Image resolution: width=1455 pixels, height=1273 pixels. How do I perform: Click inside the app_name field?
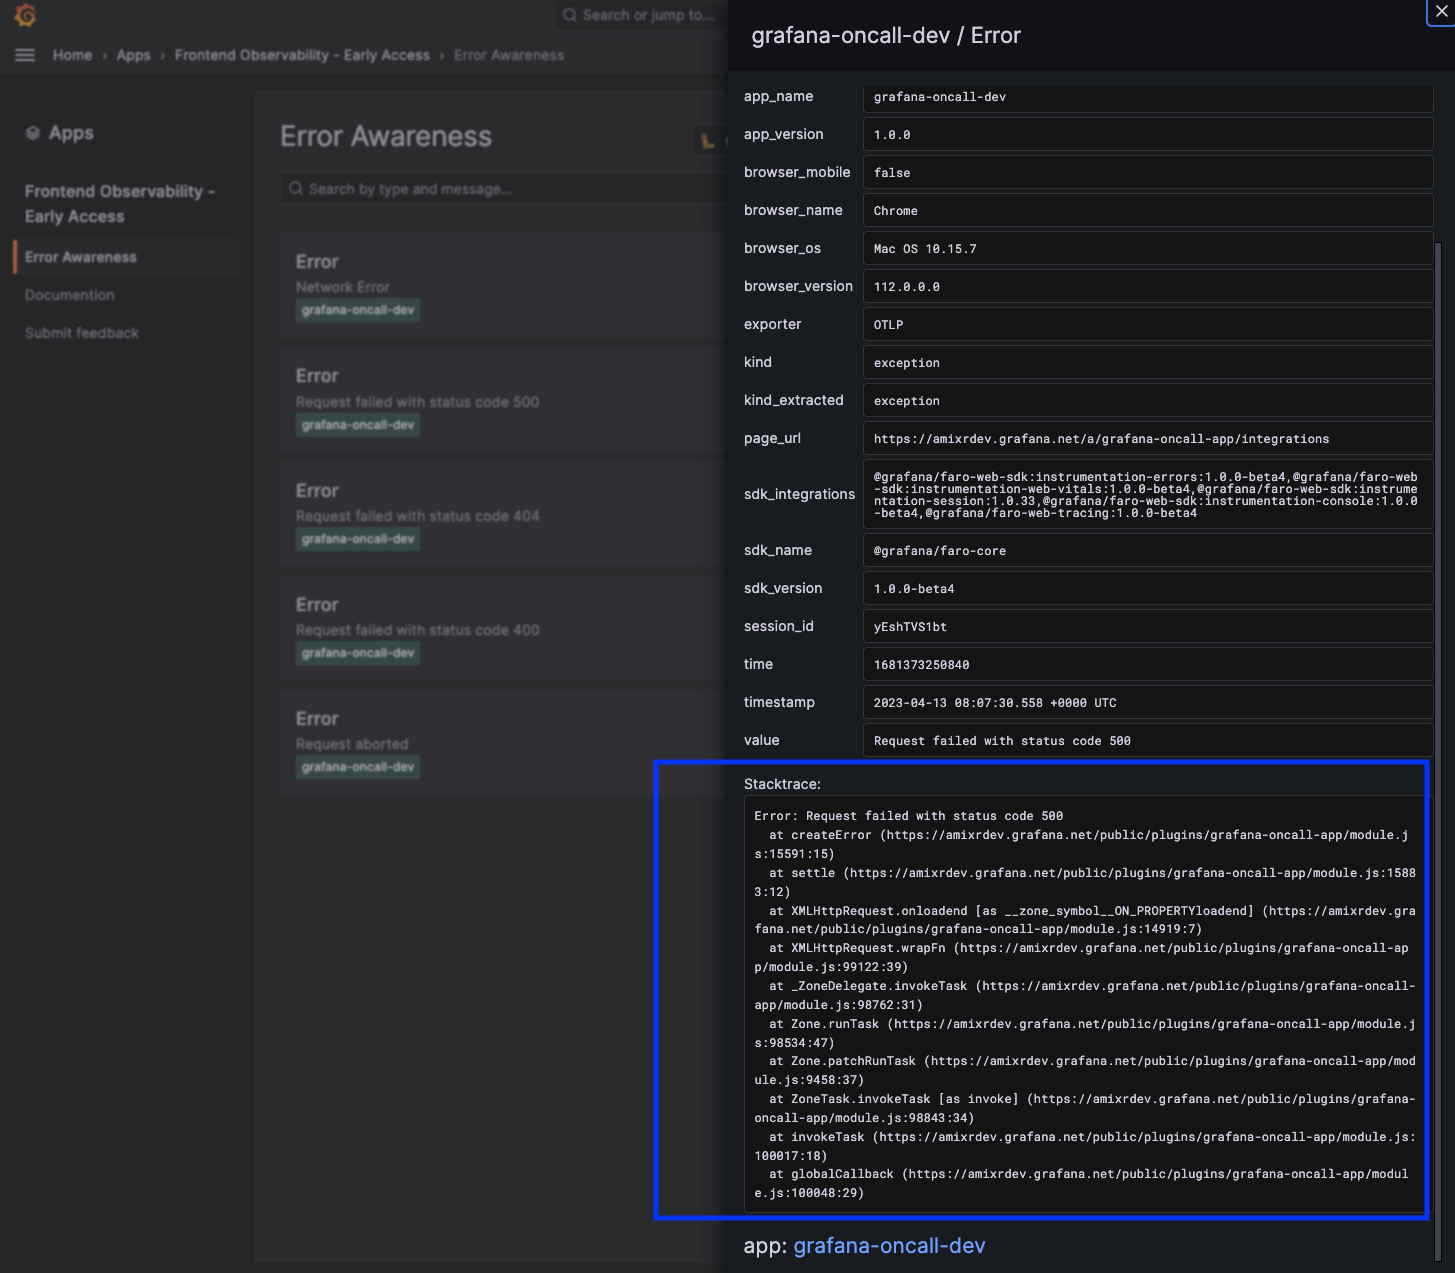click(1147, 97)
